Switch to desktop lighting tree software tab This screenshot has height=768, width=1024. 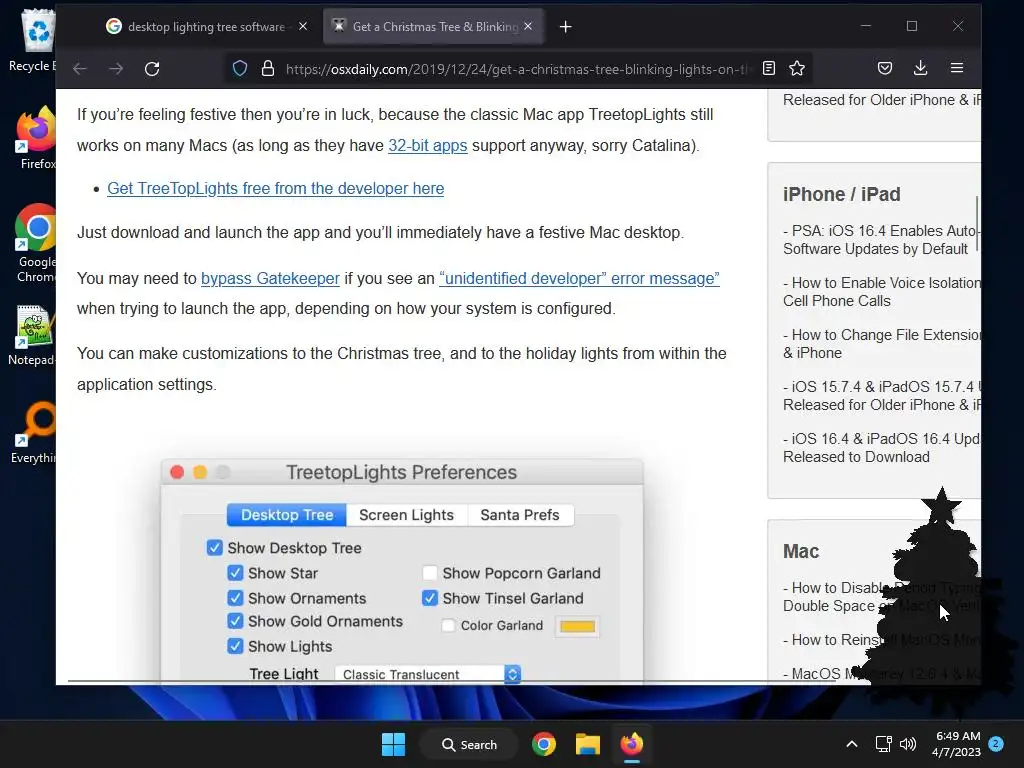(204, 27)
